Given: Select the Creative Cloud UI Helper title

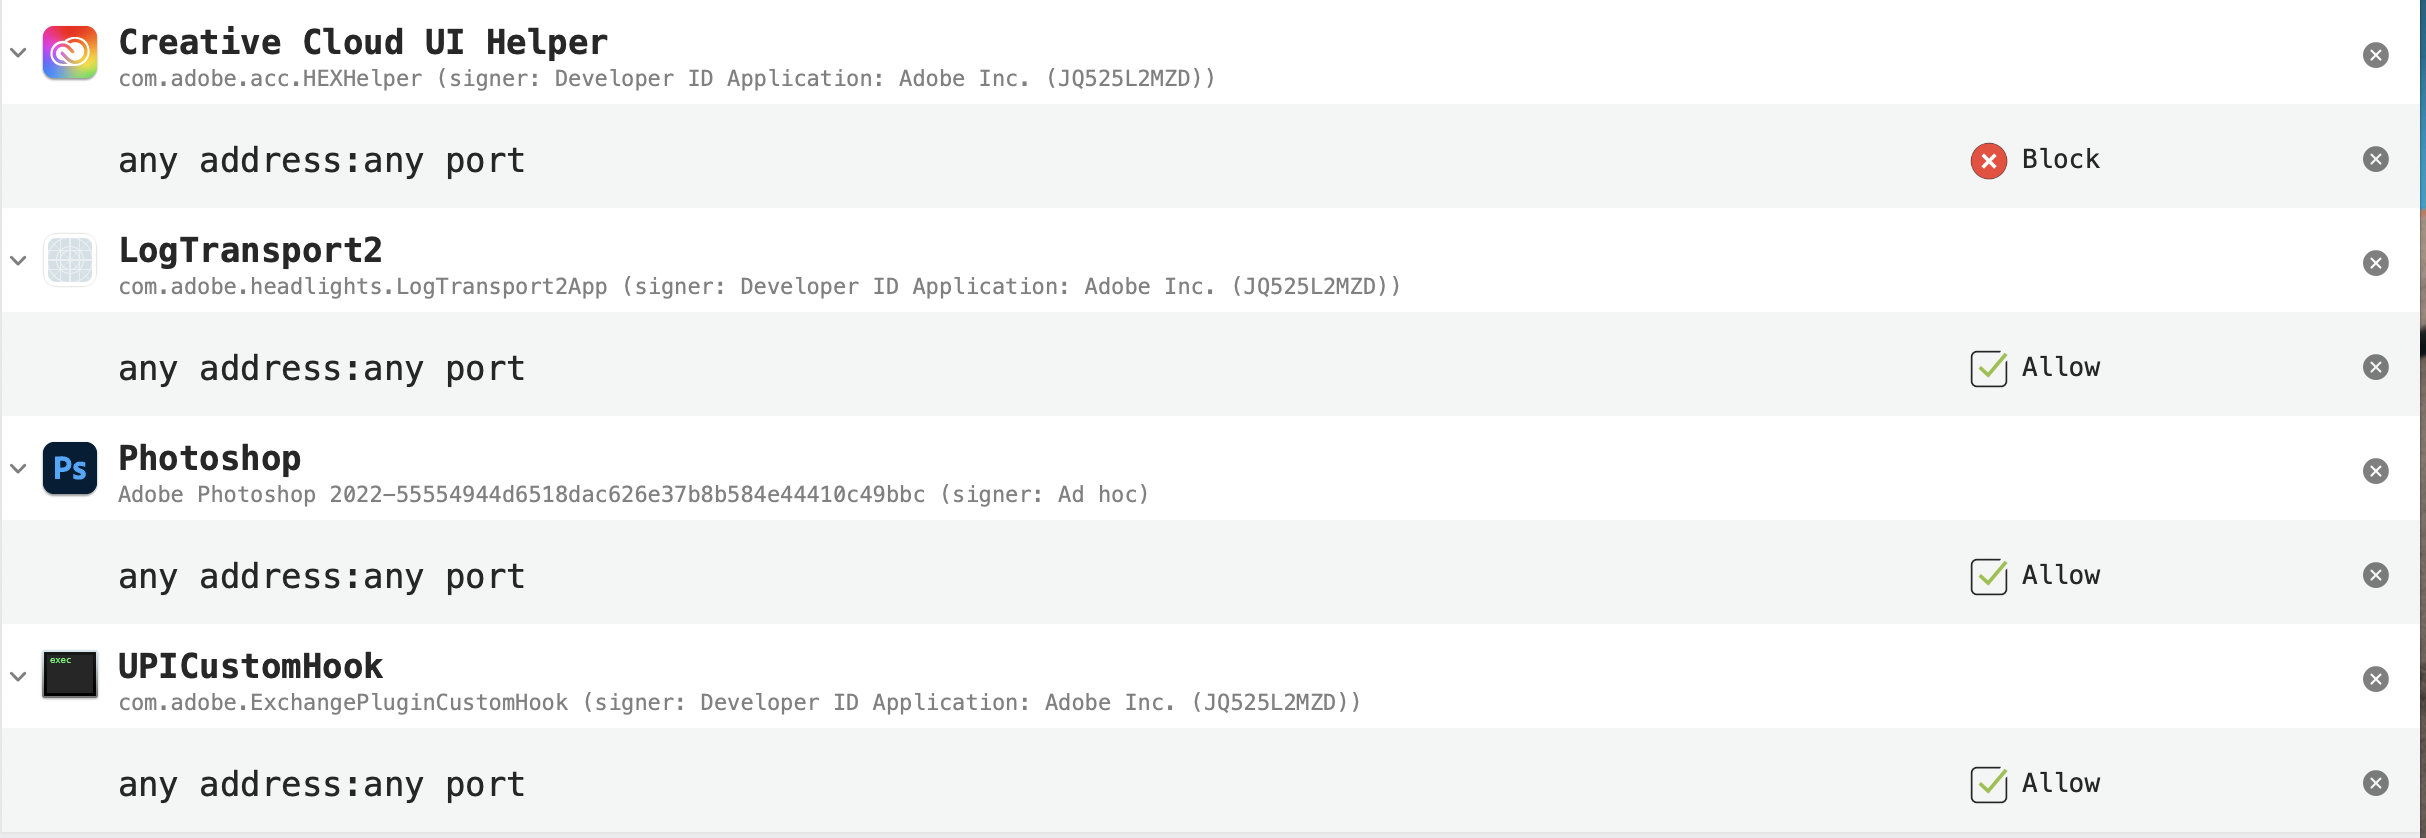Looking at the screenshot, I should pos(363,42).
